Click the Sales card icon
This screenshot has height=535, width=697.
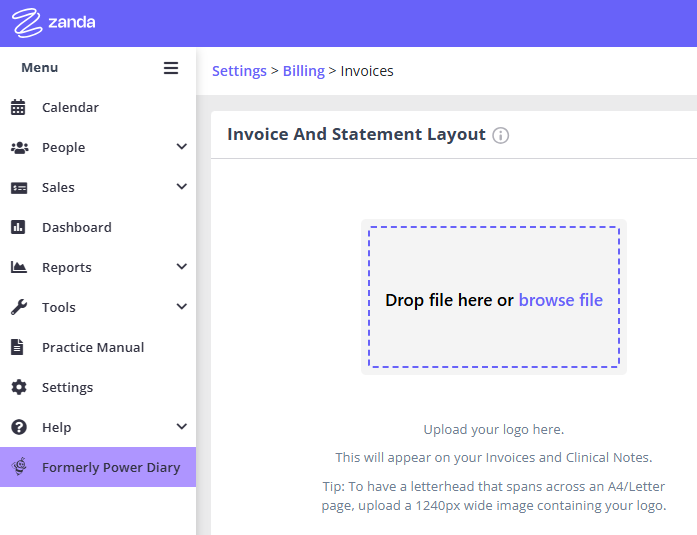coord(19,188)
